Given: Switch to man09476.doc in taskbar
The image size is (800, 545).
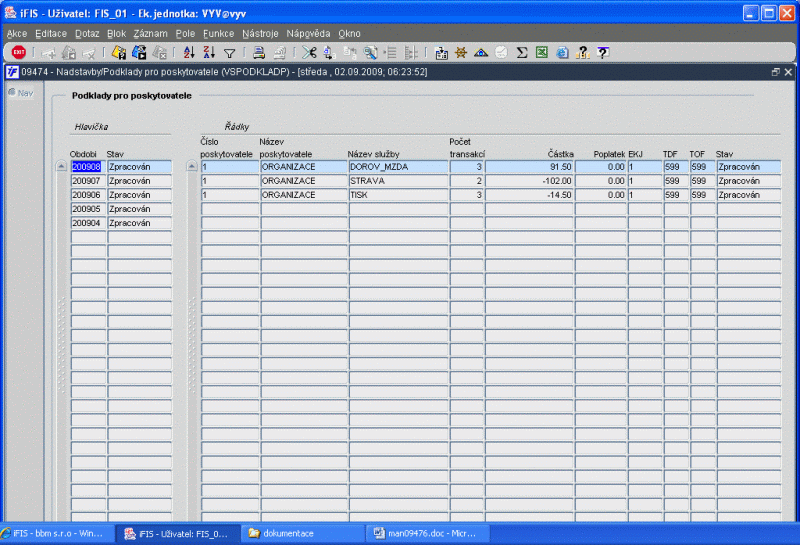Looking at the screenshot, I should 429,534.
